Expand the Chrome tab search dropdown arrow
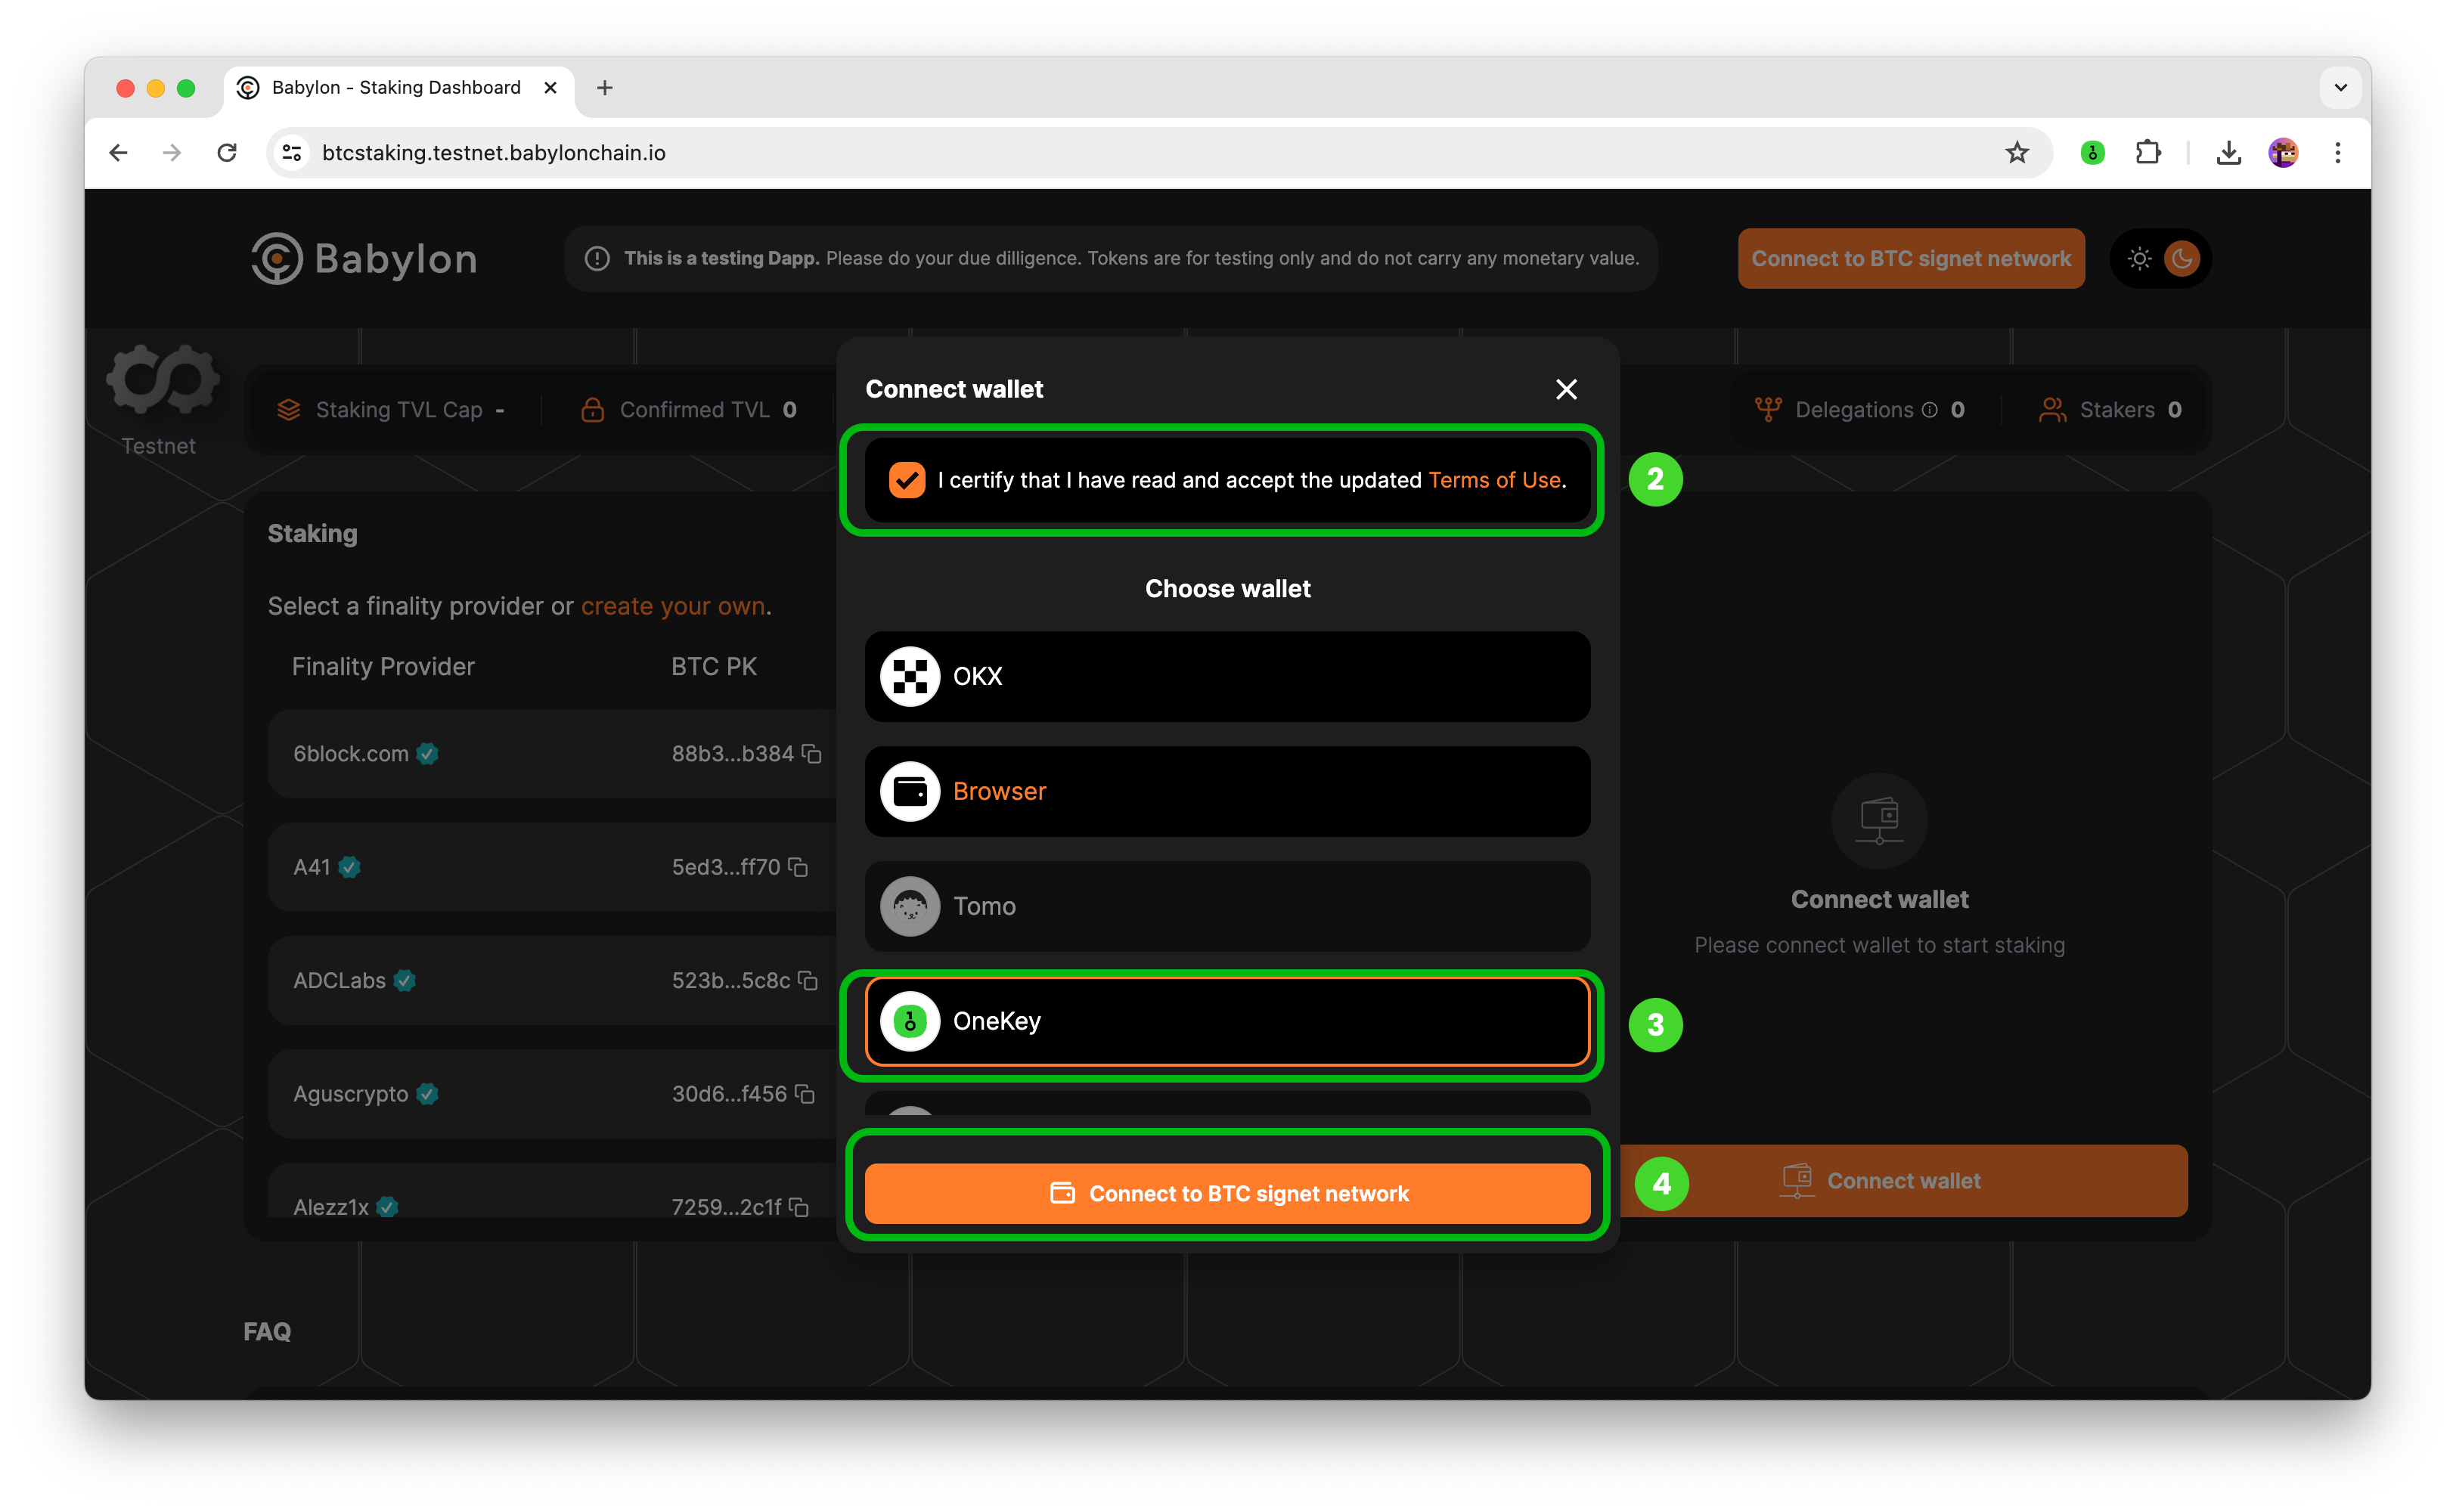Image resolution: width=2456 pixels, height=1512 pixels. (x=2341, y=87)
